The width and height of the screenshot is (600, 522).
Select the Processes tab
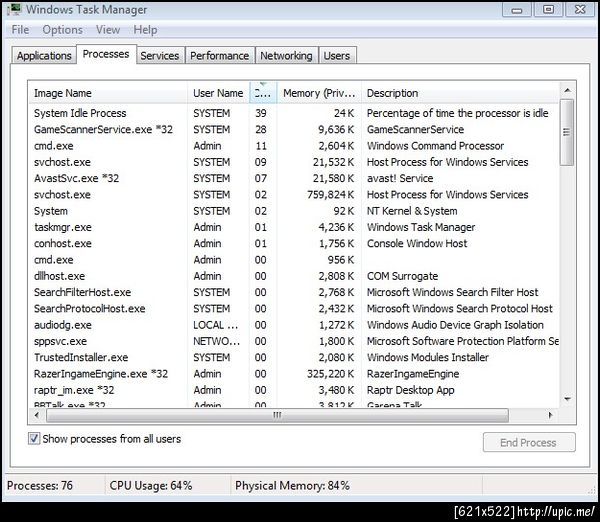[x=106, y=54]
